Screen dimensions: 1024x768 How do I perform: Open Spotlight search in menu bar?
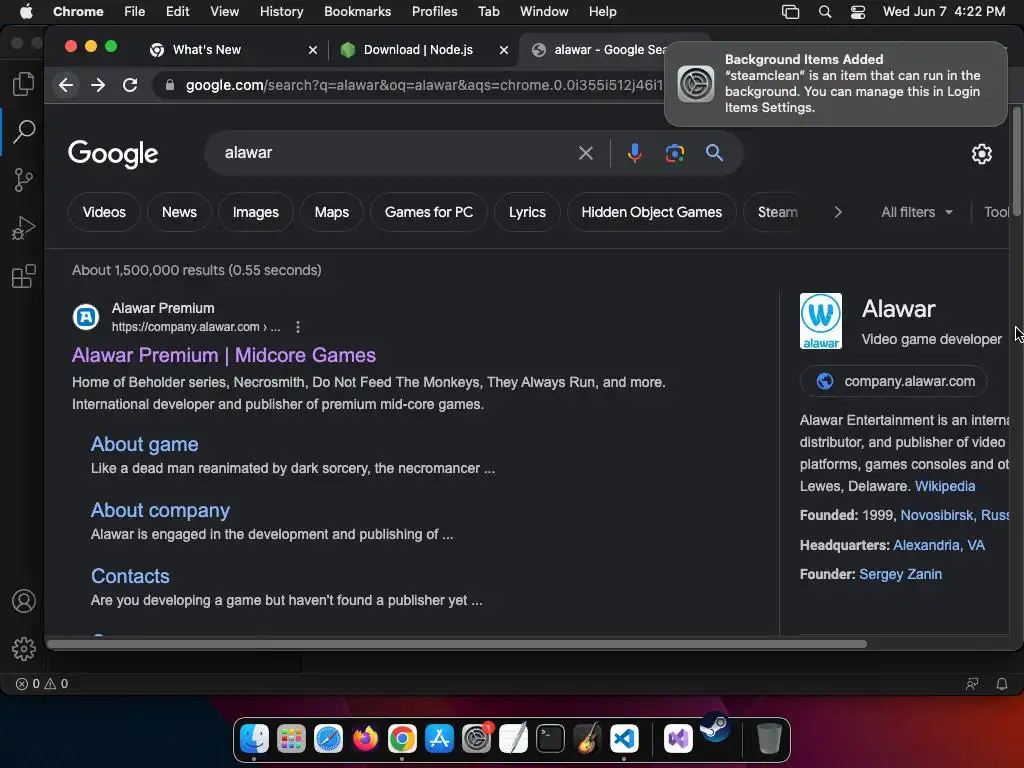click(x=825, y=12)
